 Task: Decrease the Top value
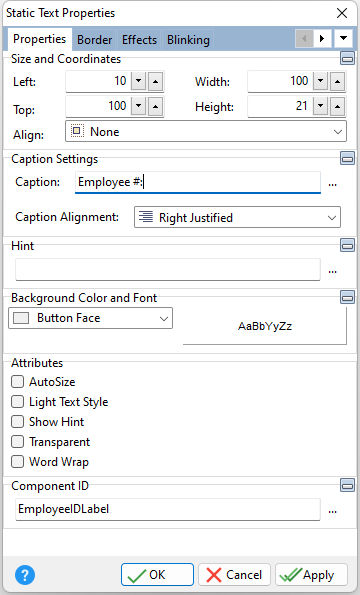[x=138, y=106]
